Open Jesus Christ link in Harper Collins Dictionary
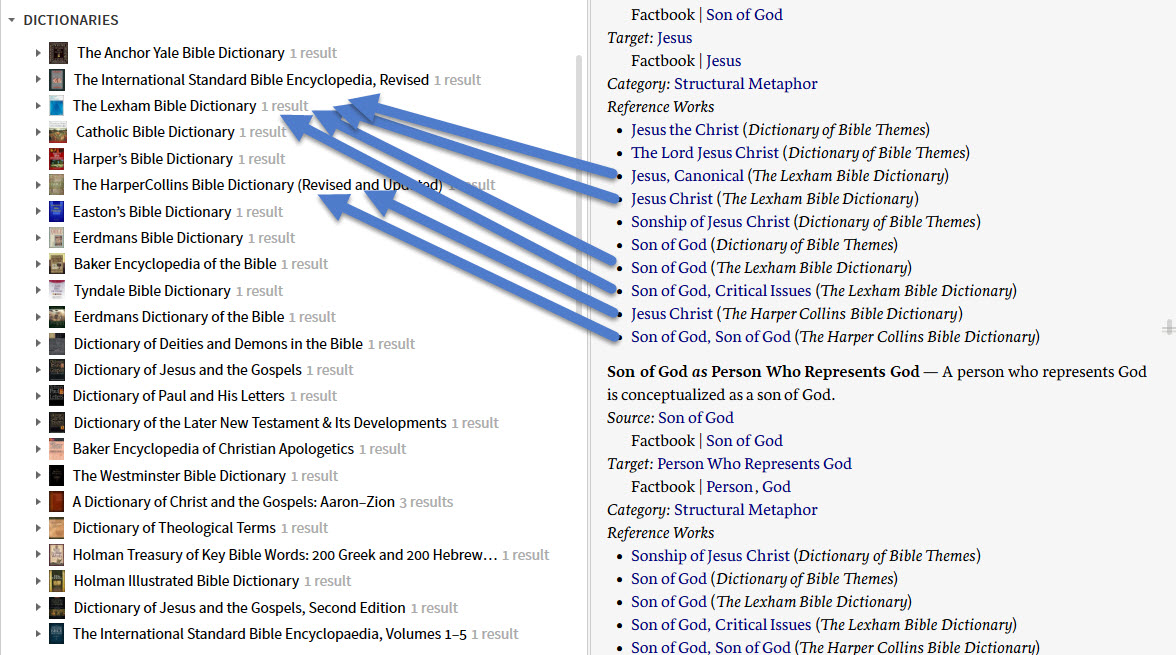Screen dimensions: 1176x655 [671, 314]
